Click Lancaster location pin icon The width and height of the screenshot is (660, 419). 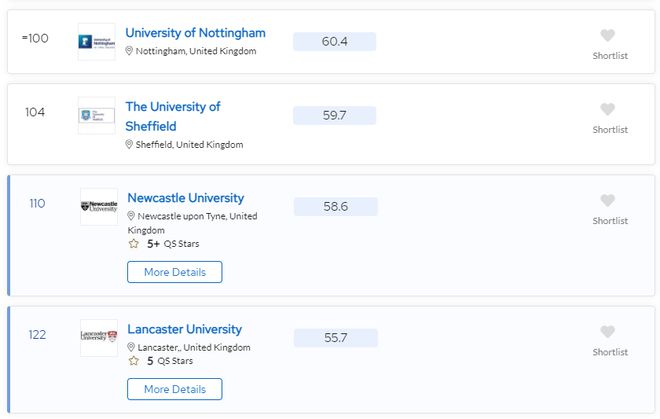click(x=131, y=348)
